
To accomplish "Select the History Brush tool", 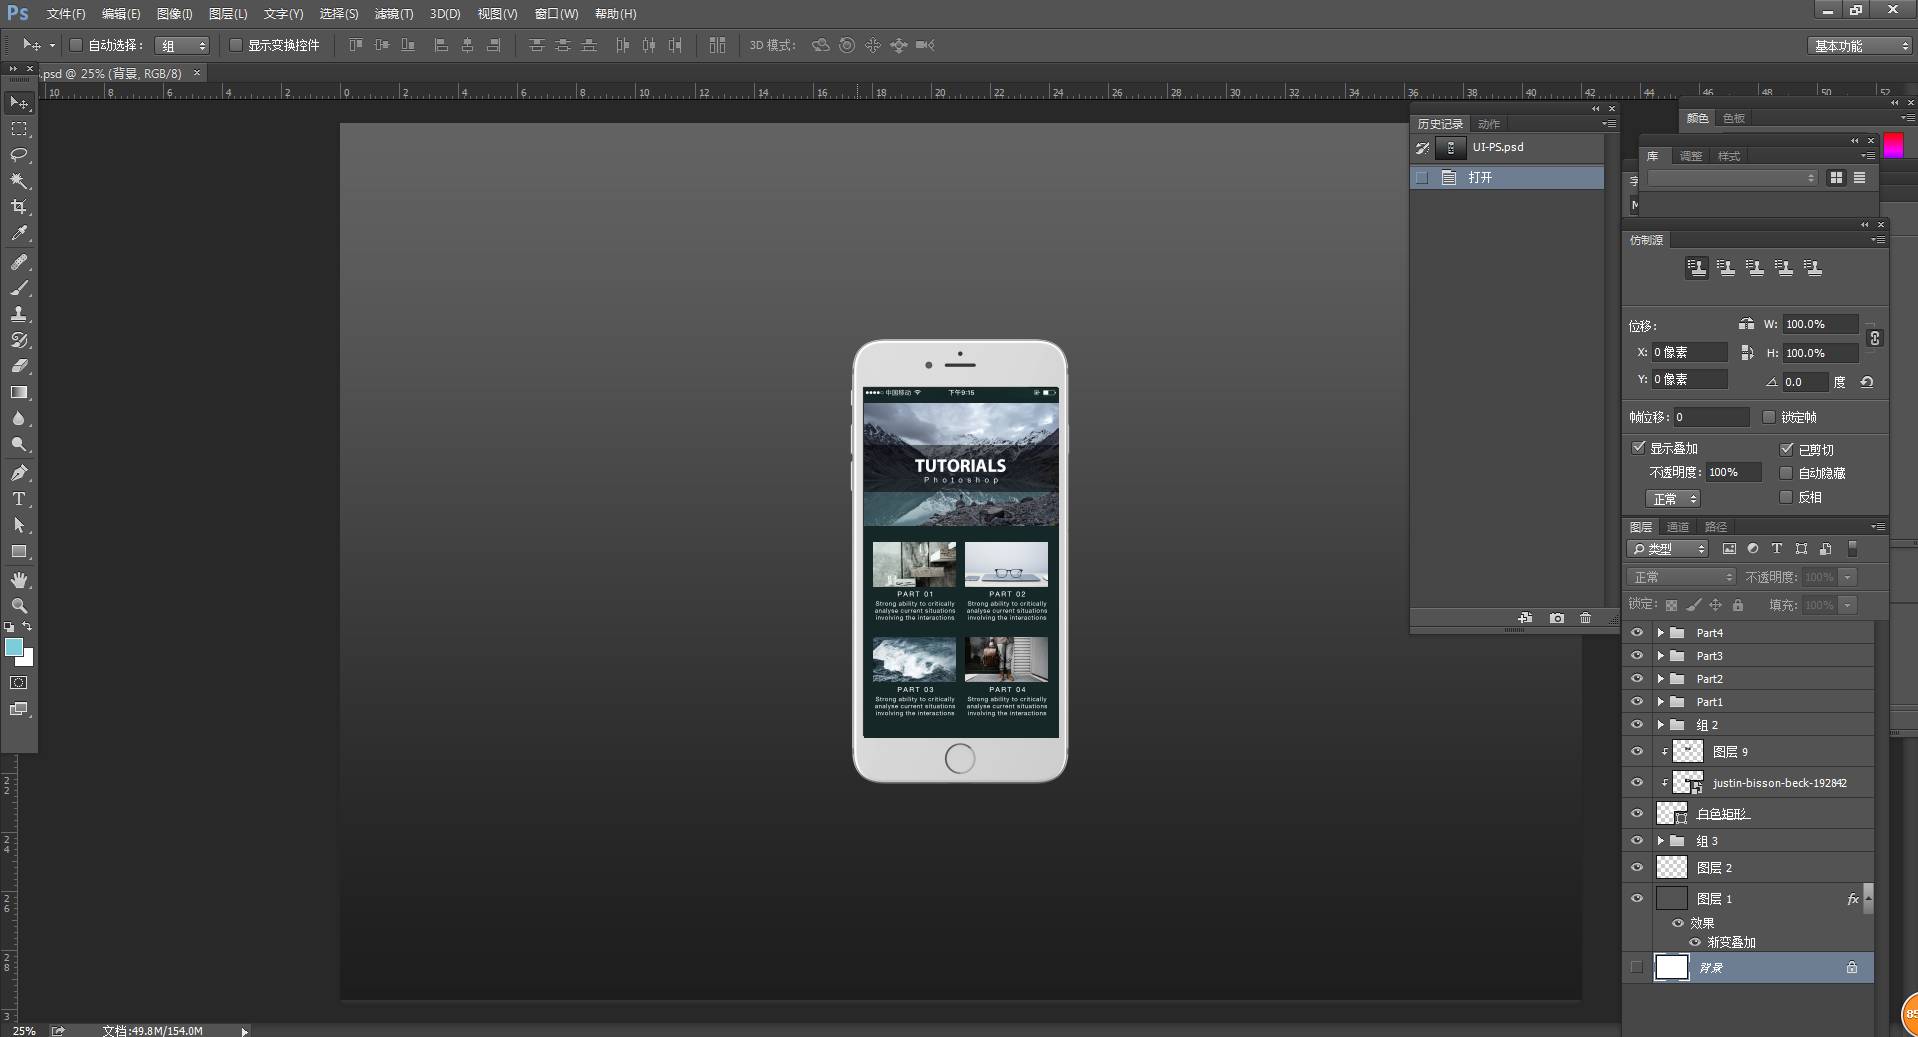I will [x=19, y=340].
